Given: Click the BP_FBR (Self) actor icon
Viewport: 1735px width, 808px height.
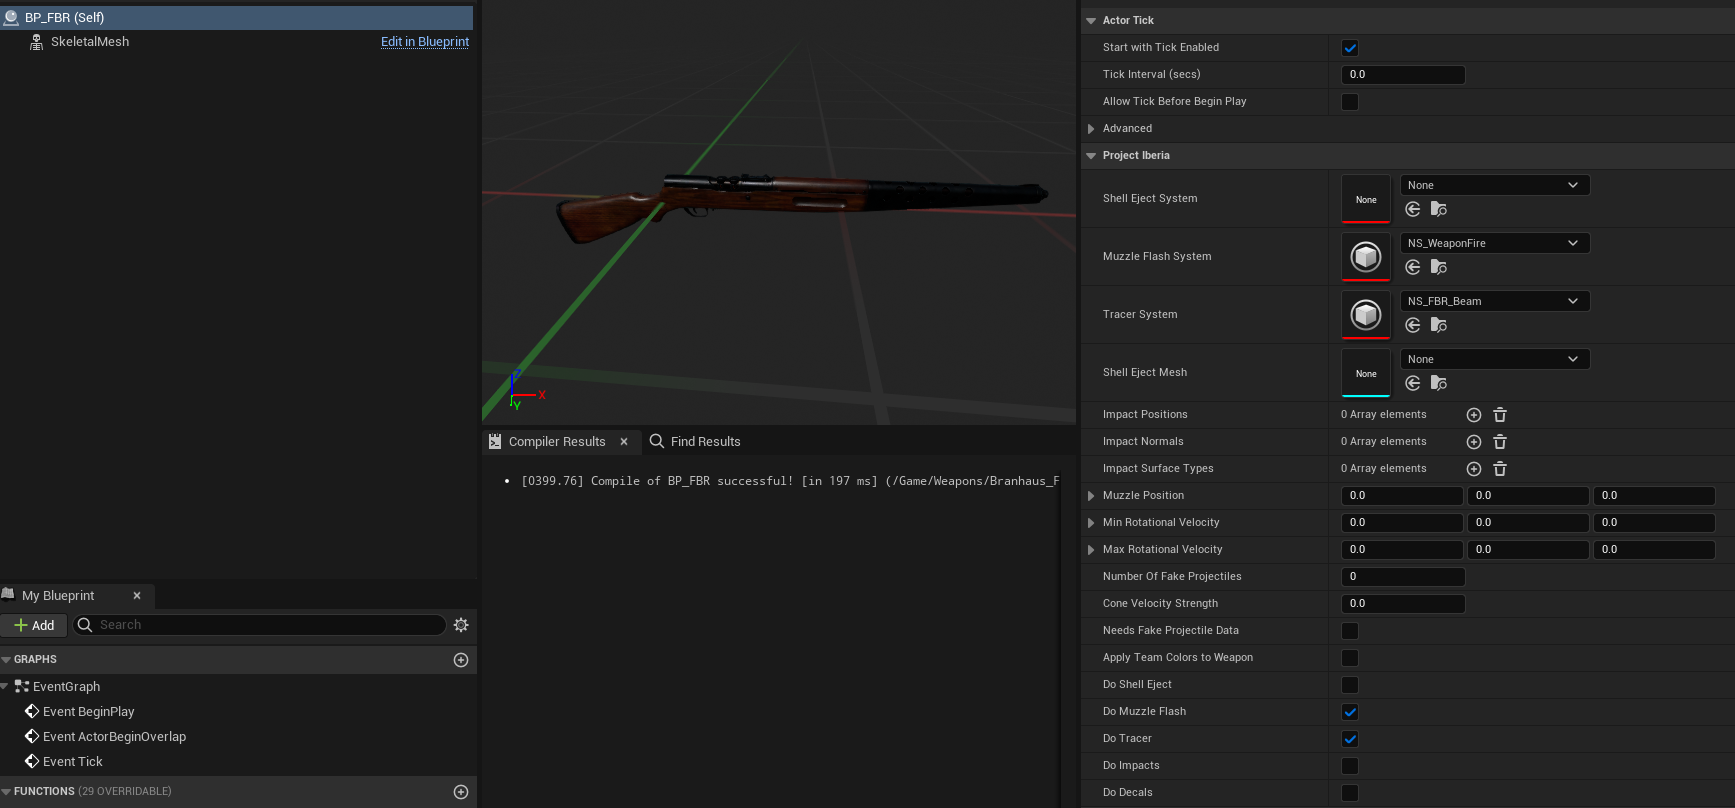Looking at the screenshot, I should click(11, 17).
